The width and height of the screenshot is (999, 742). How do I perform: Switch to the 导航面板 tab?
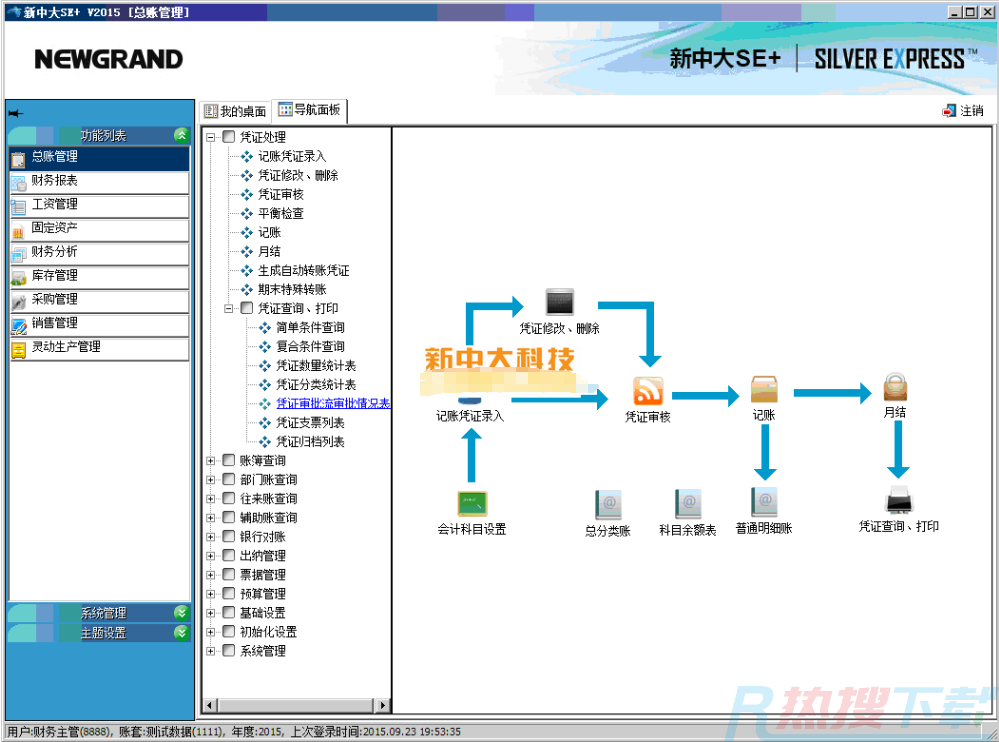(x=310, y=110)
